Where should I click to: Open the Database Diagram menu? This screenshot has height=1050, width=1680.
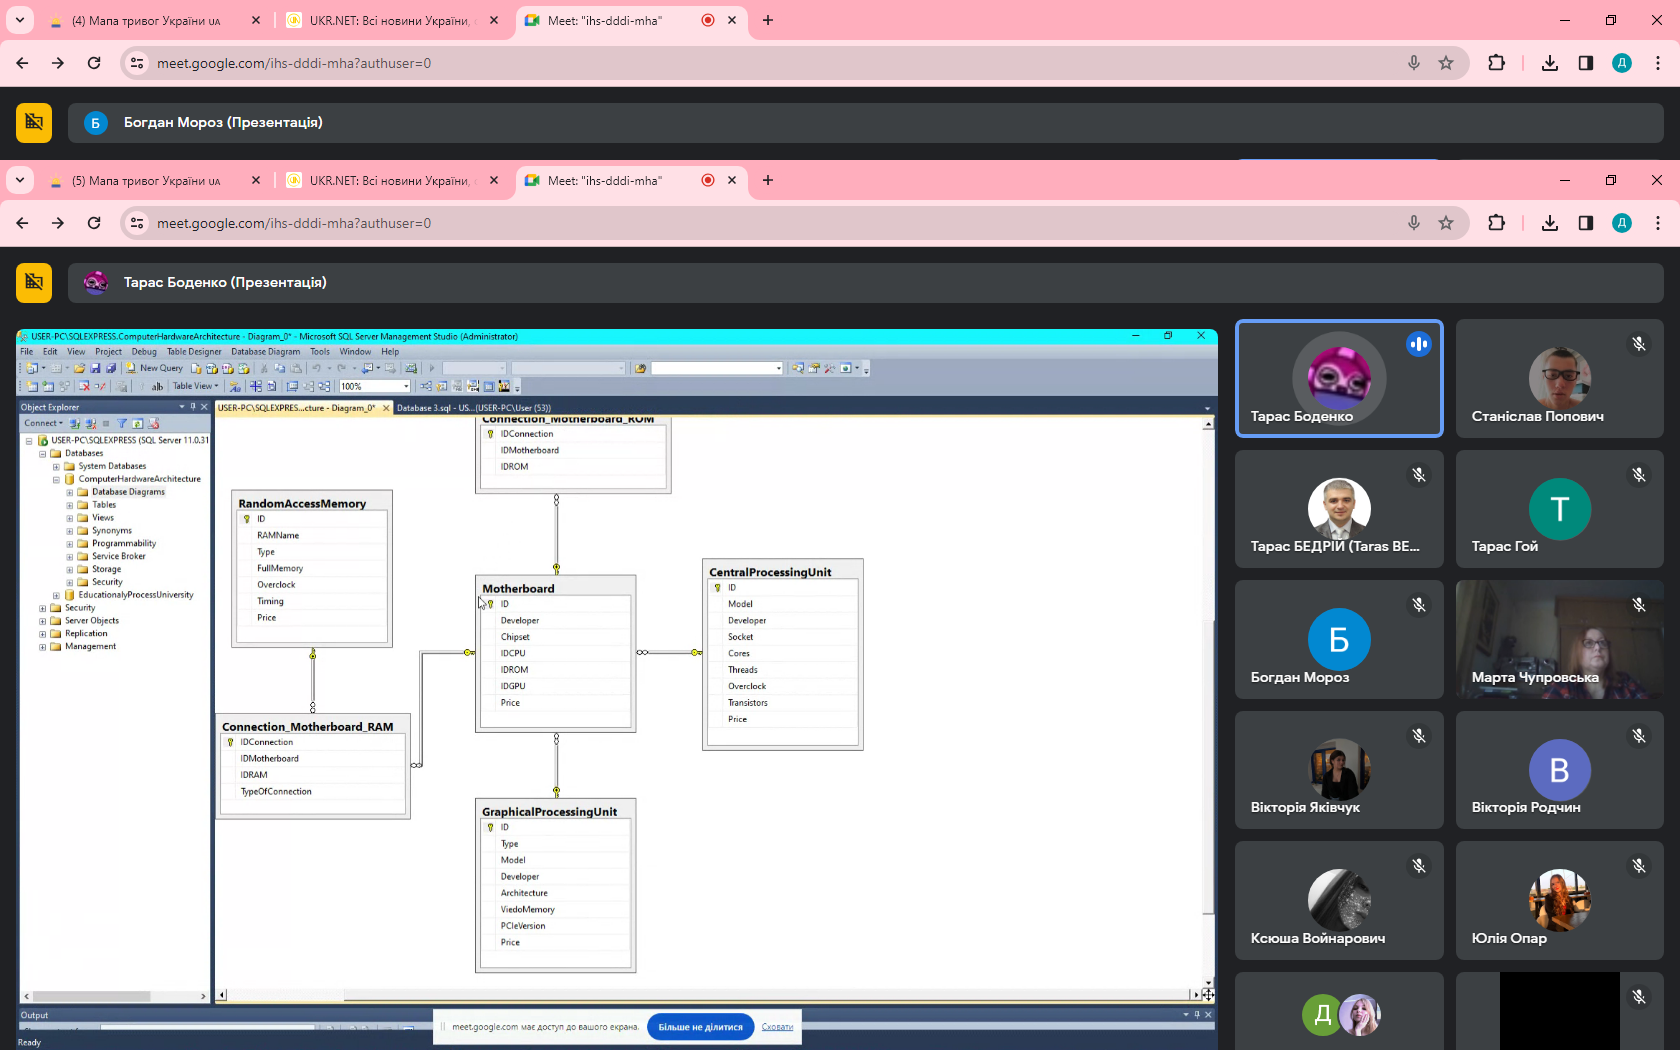pyautogui.click(x=265, y=352)
